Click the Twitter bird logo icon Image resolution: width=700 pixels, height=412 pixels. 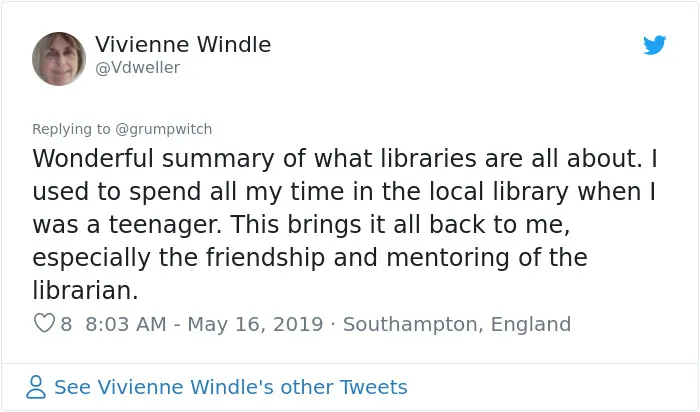click(x=654, y=45)
